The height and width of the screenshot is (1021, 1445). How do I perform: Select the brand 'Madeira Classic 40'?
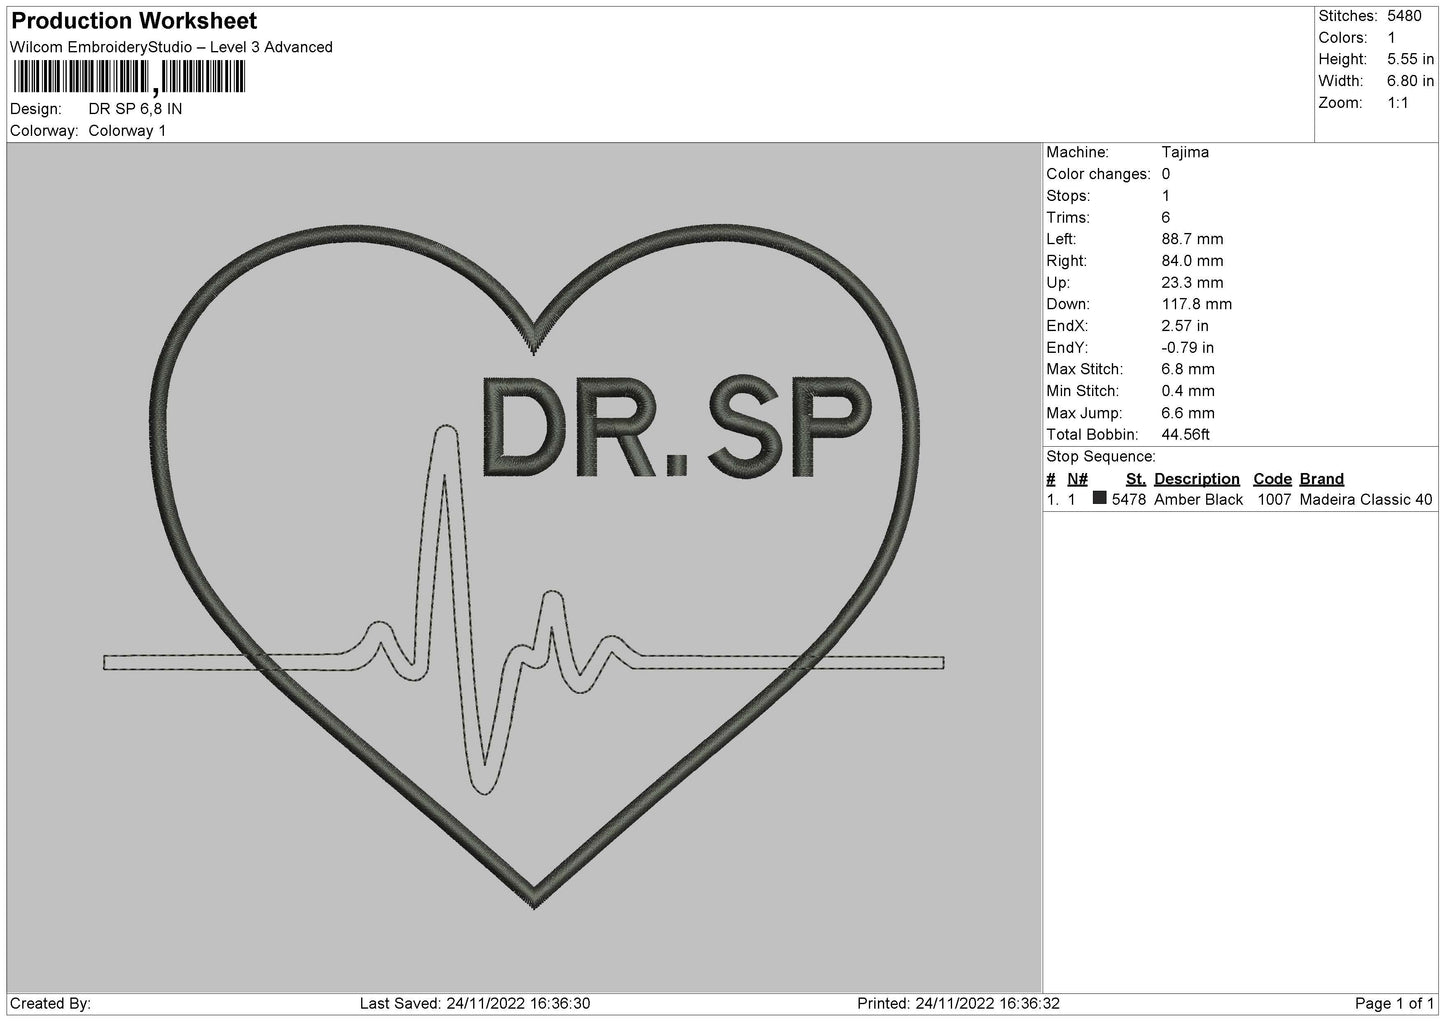(x=1366, y=500)
